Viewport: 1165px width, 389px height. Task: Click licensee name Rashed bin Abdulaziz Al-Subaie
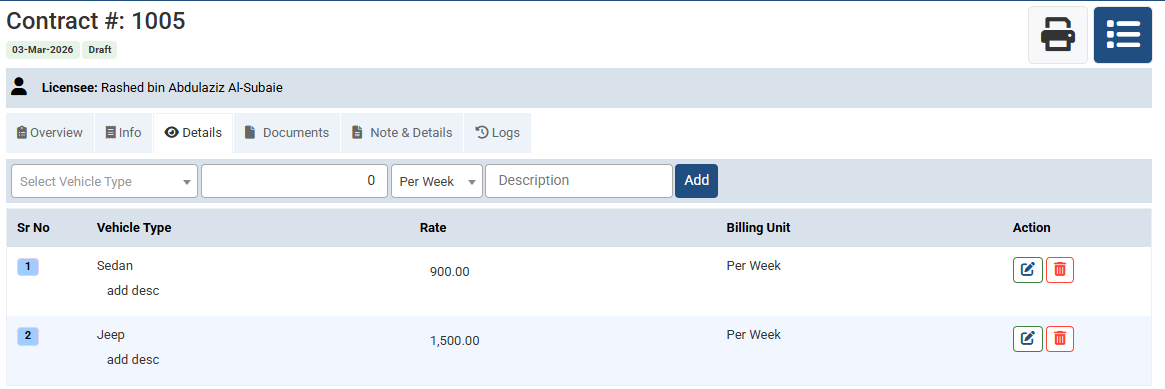pos(192,88)
